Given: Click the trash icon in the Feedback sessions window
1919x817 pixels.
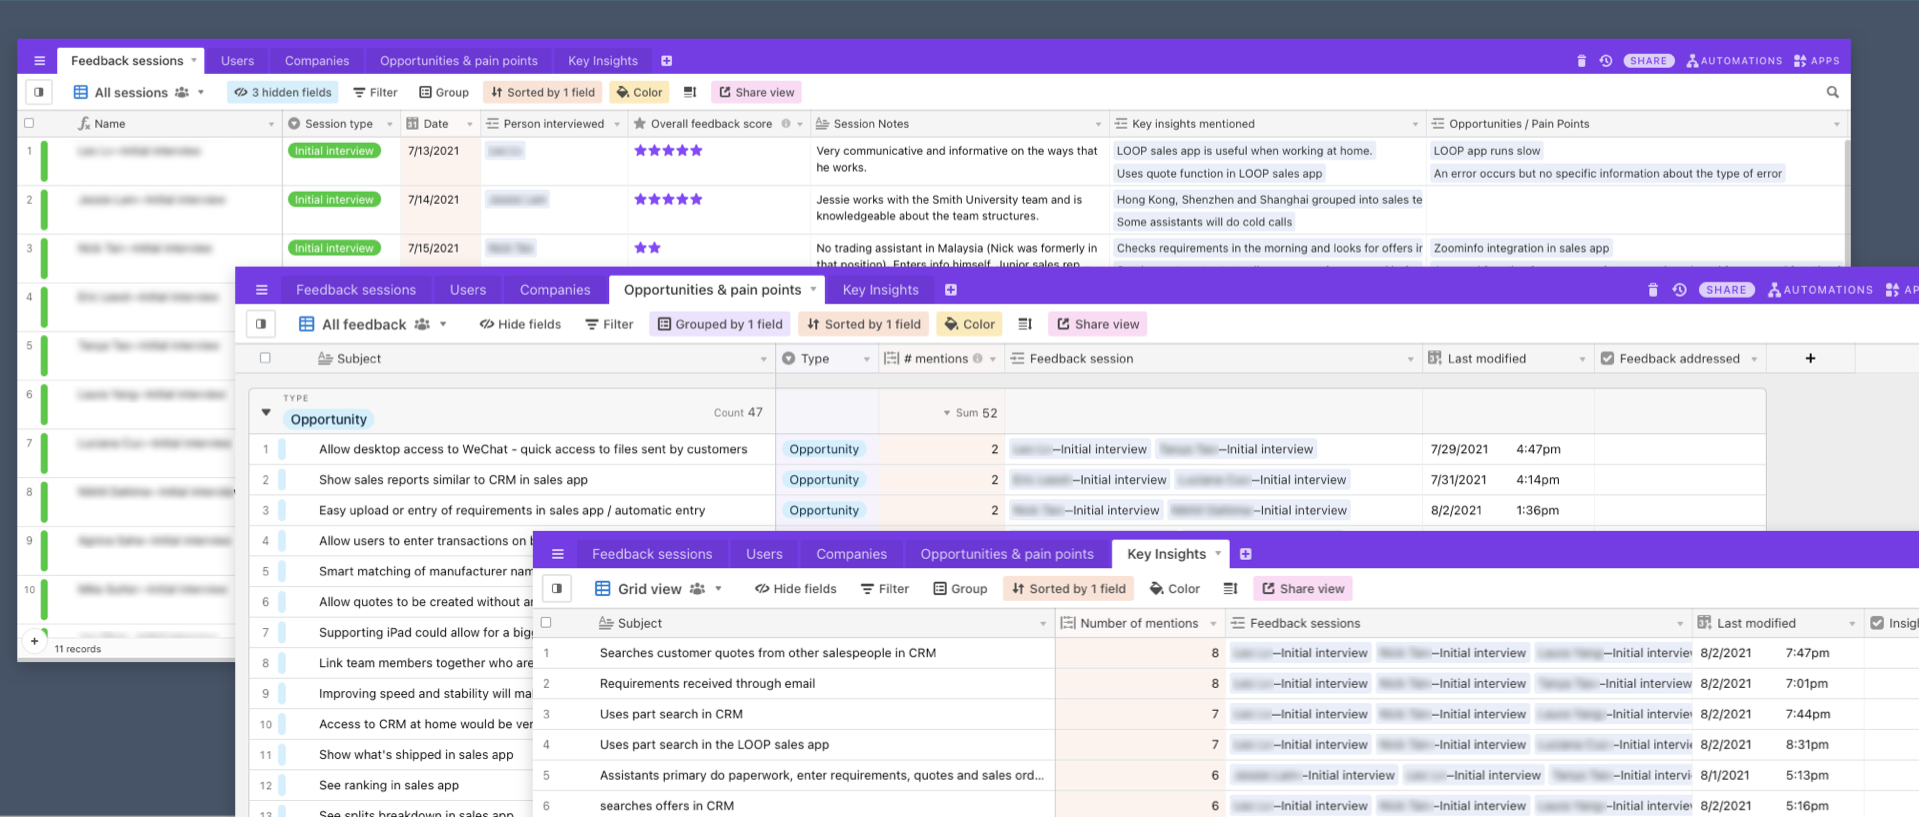Looking at the screenshot, I should pyautogui.click(x=1581, y=61).
